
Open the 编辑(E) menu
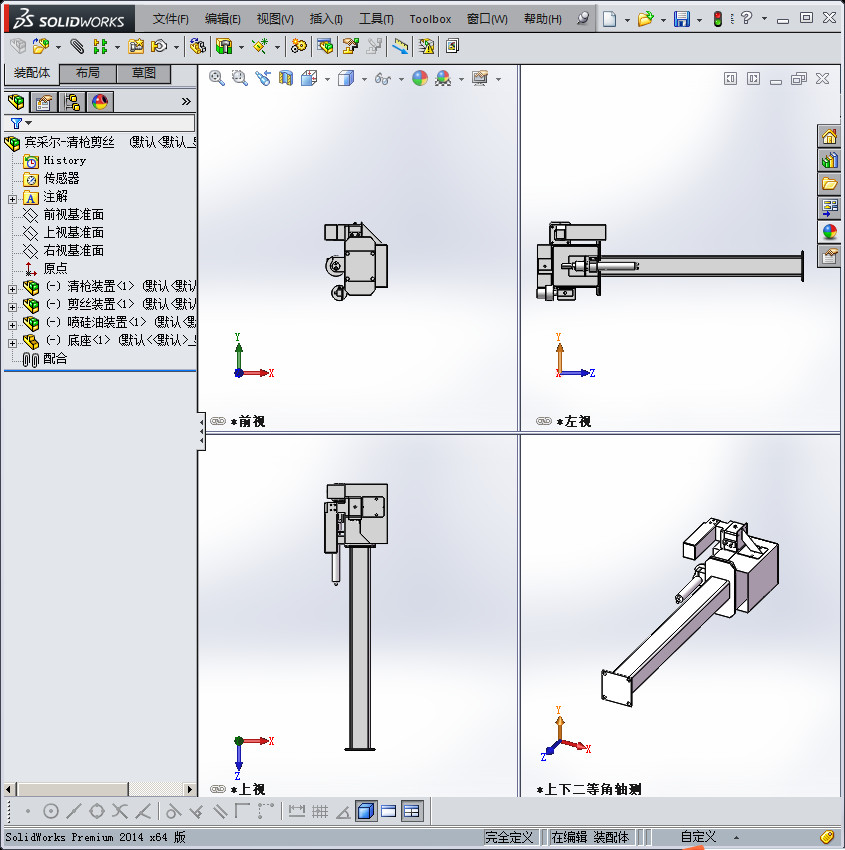click(222, 19)
